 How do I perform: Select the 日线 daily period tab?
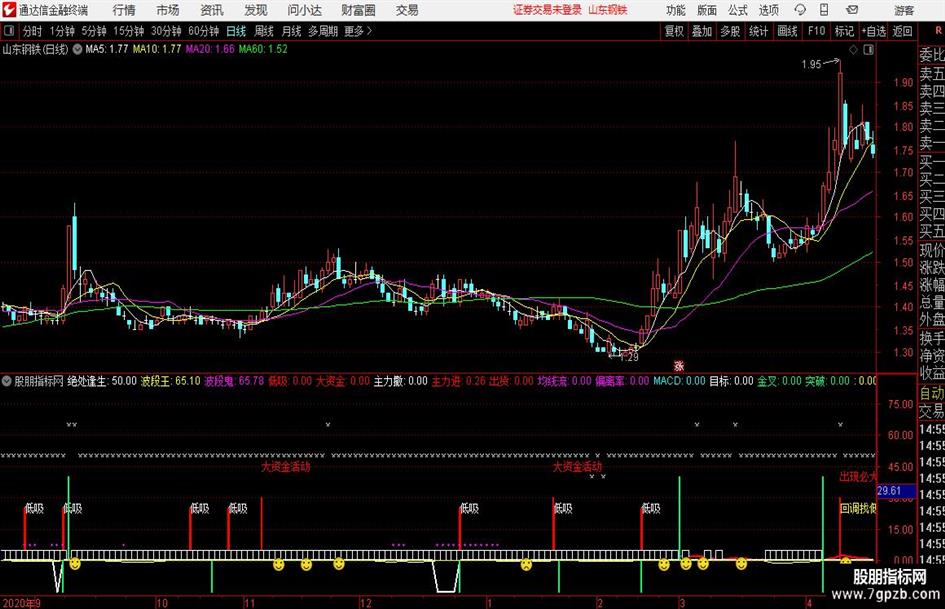[x=236, y=31]
